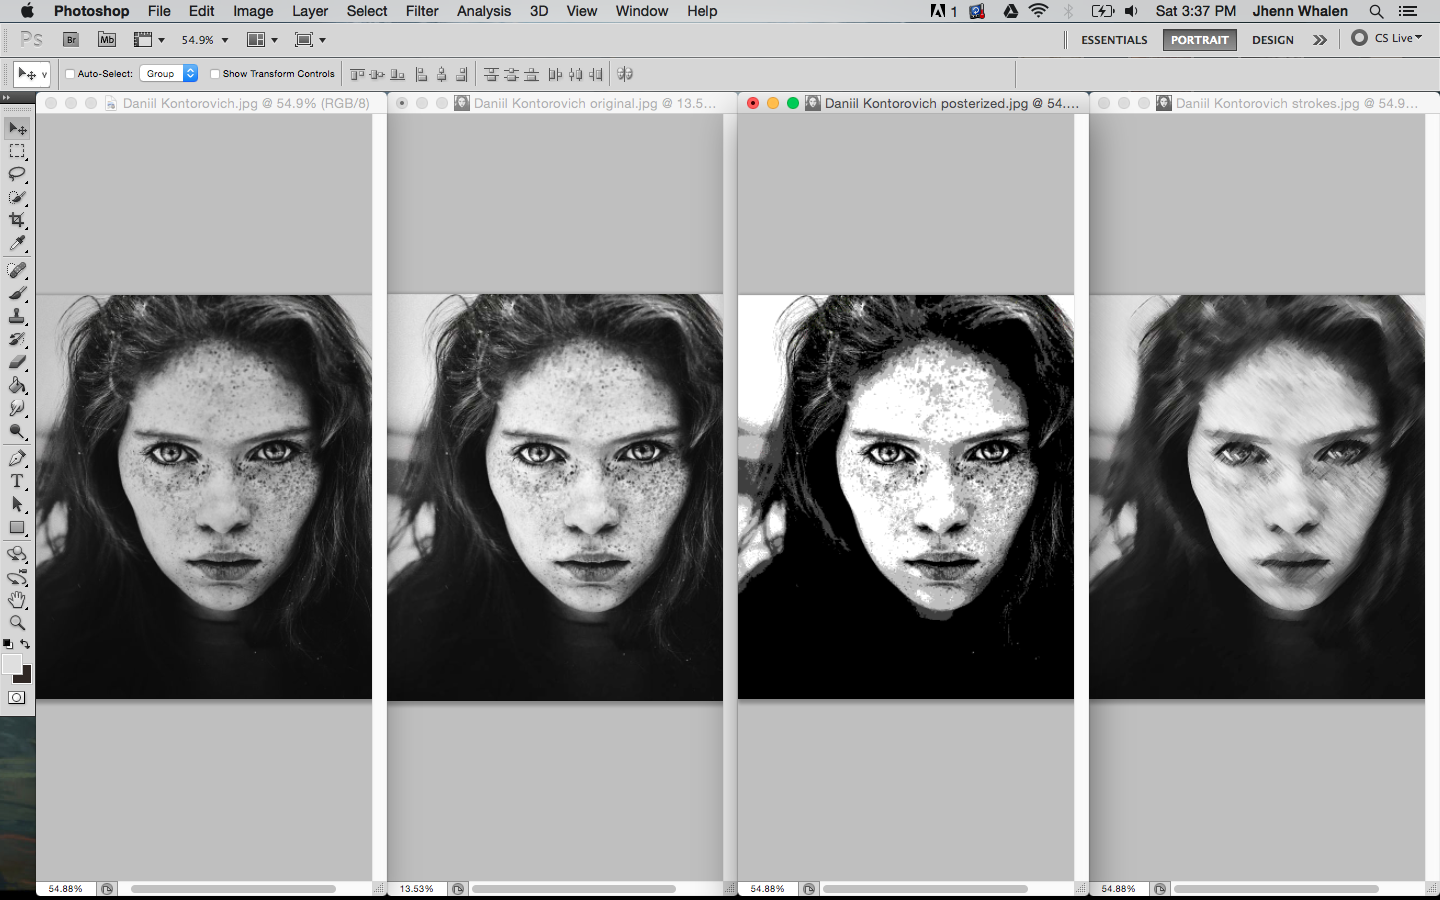Select the Horizontal Type tool
1440x900 pixels.
click(x=17, y=481)
